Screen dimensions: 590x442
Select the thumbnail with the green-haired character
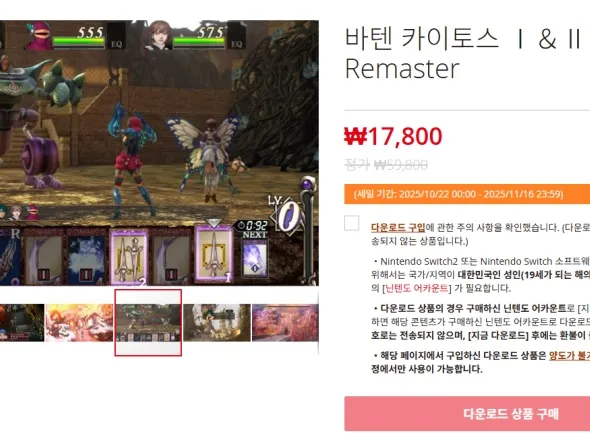[x=217, y=322]
